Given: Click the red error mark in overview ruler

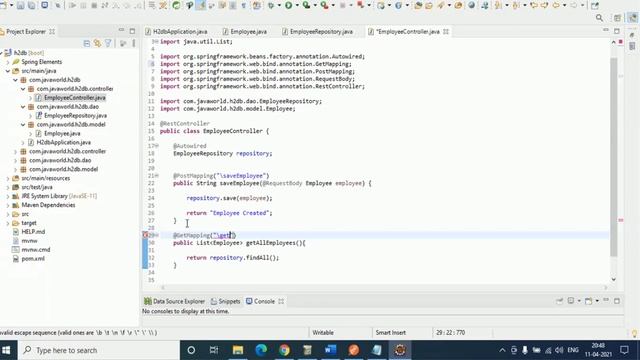Looking at the screenshot, I should [621, 220].
